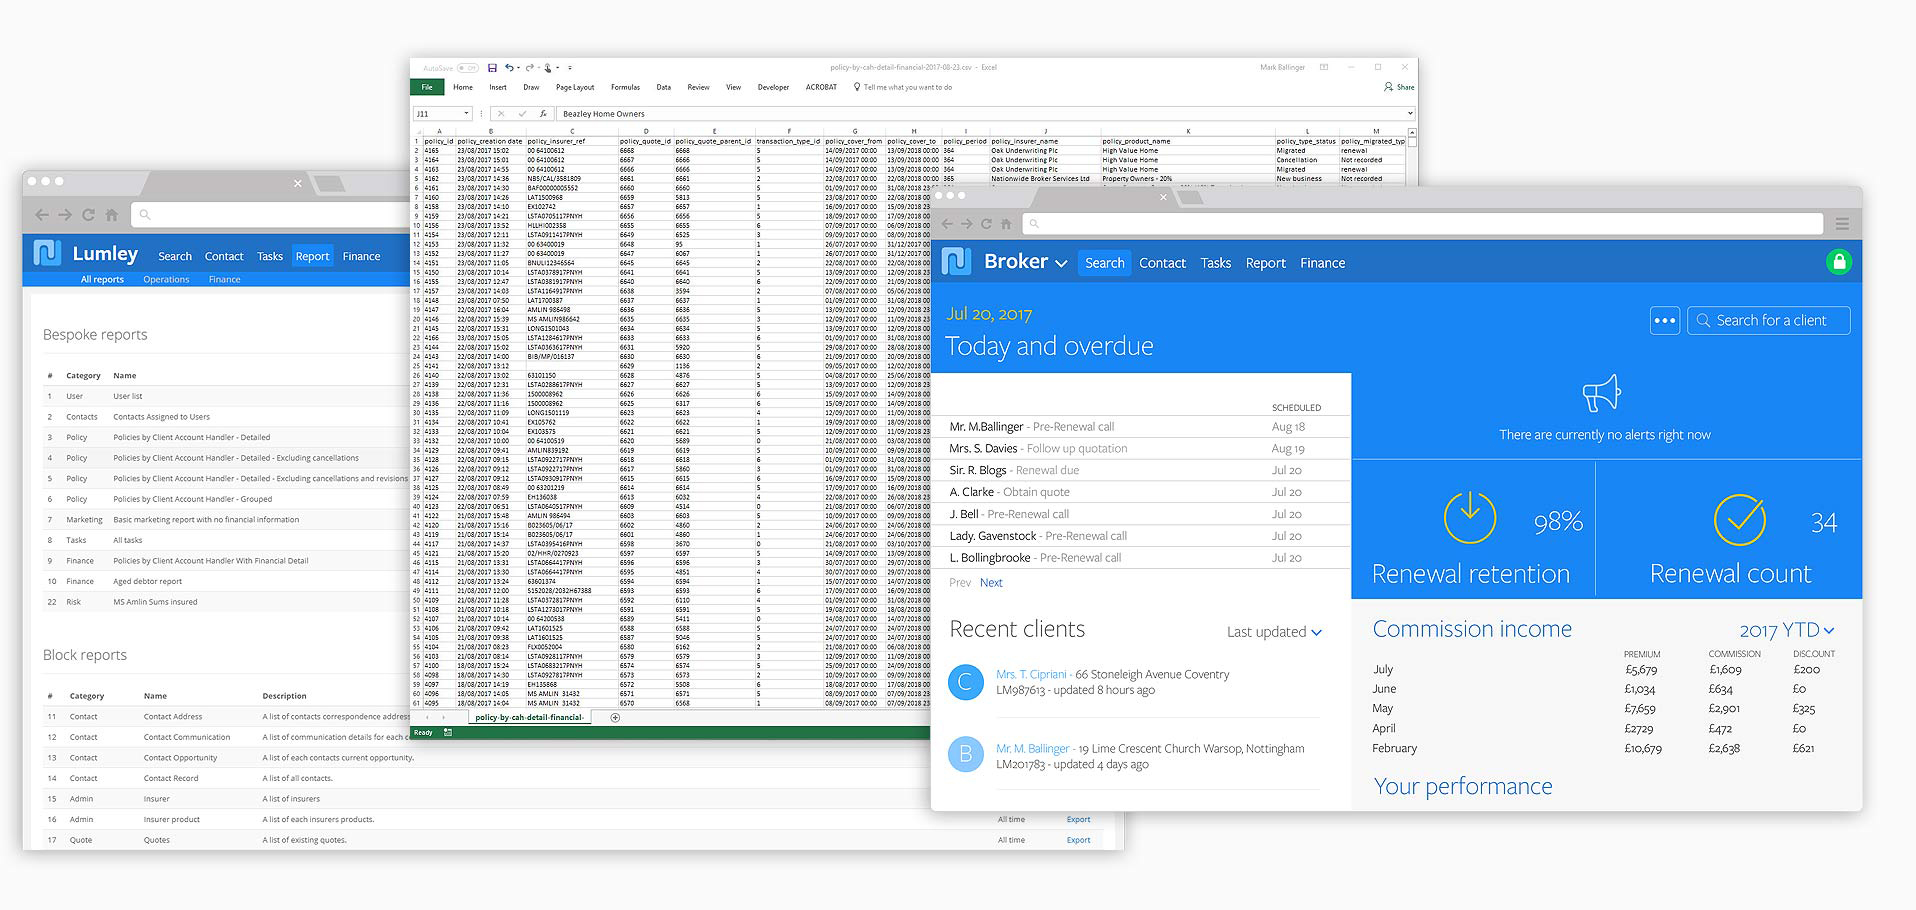Click the megaphone alerts icon
This screenshot has height=910, width=1916.
coord(1602,393)
